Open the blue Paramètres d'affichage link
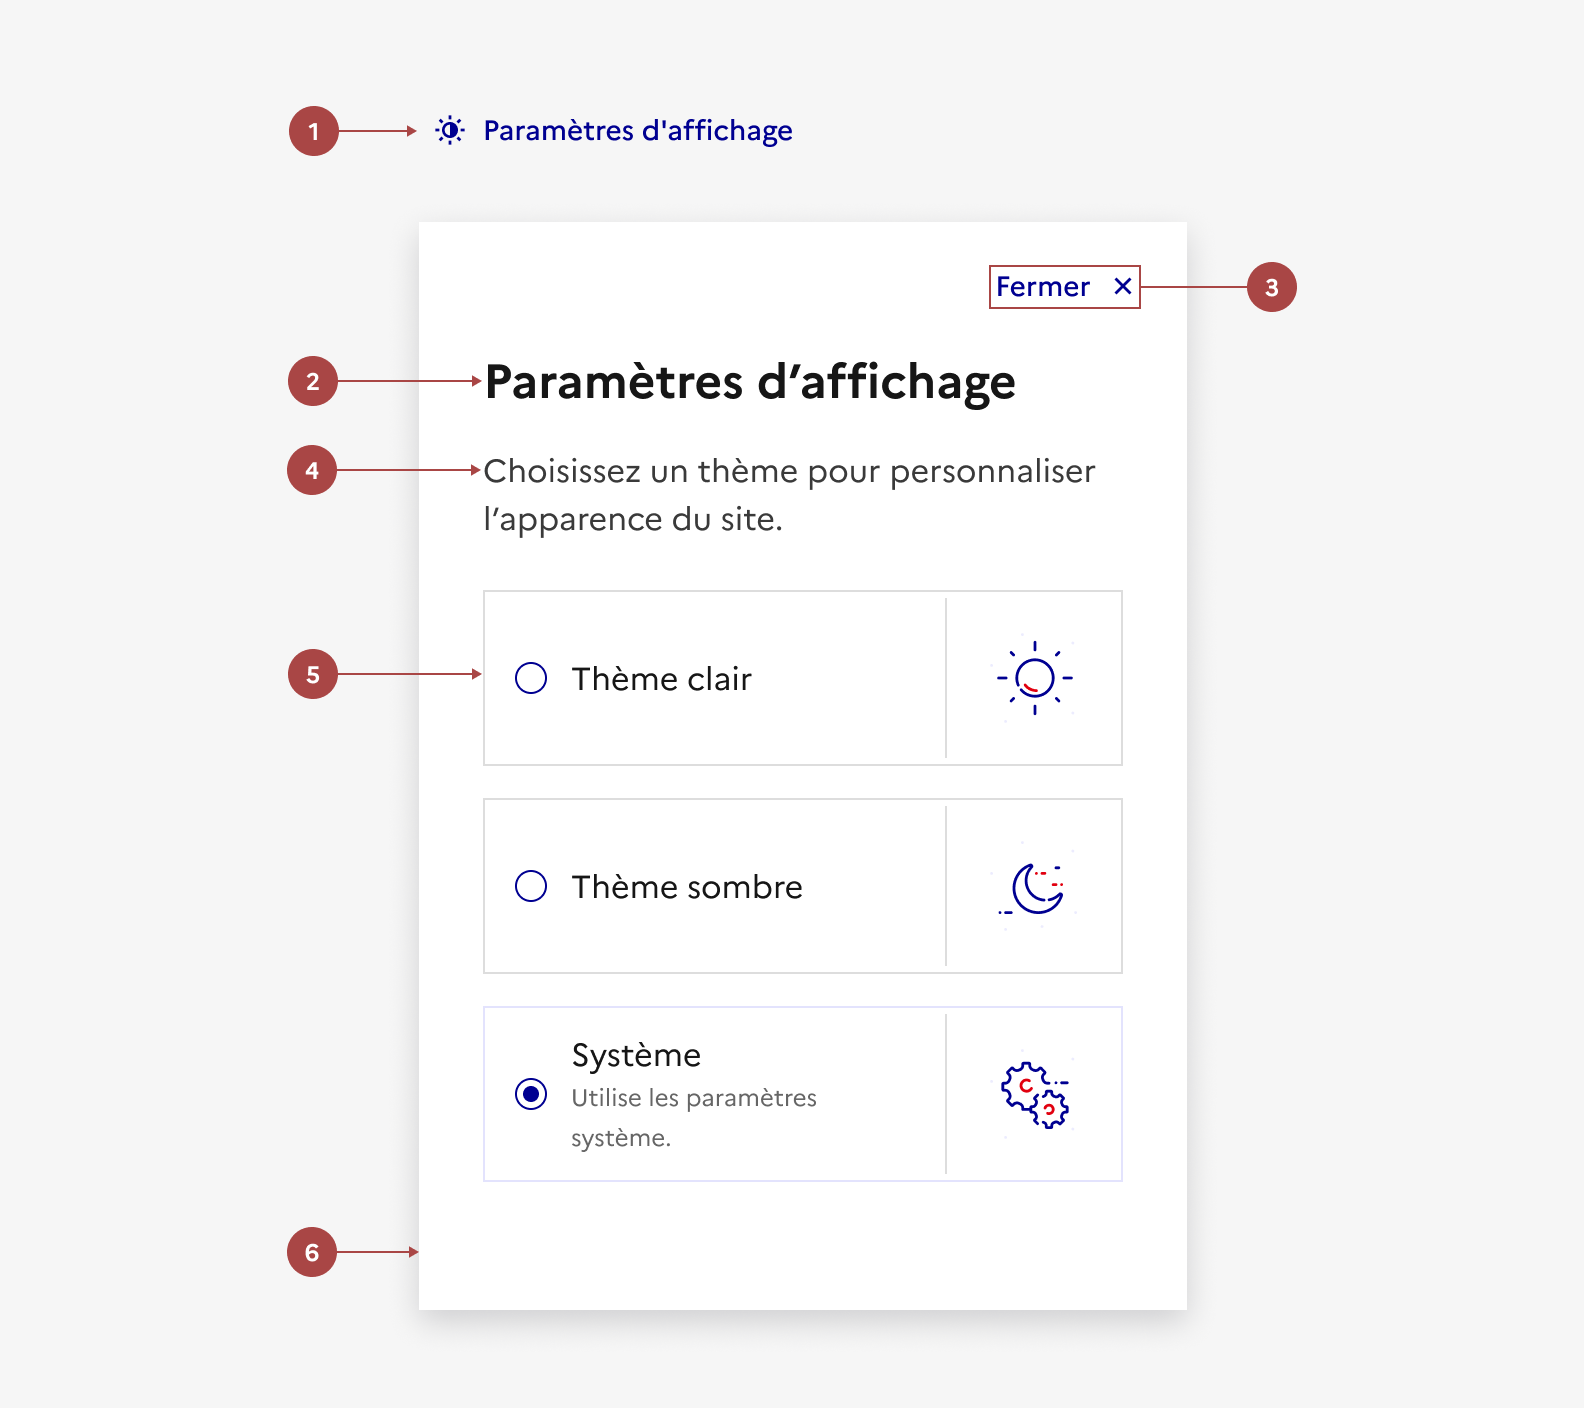1584x1408 pixels. [637, 131]
